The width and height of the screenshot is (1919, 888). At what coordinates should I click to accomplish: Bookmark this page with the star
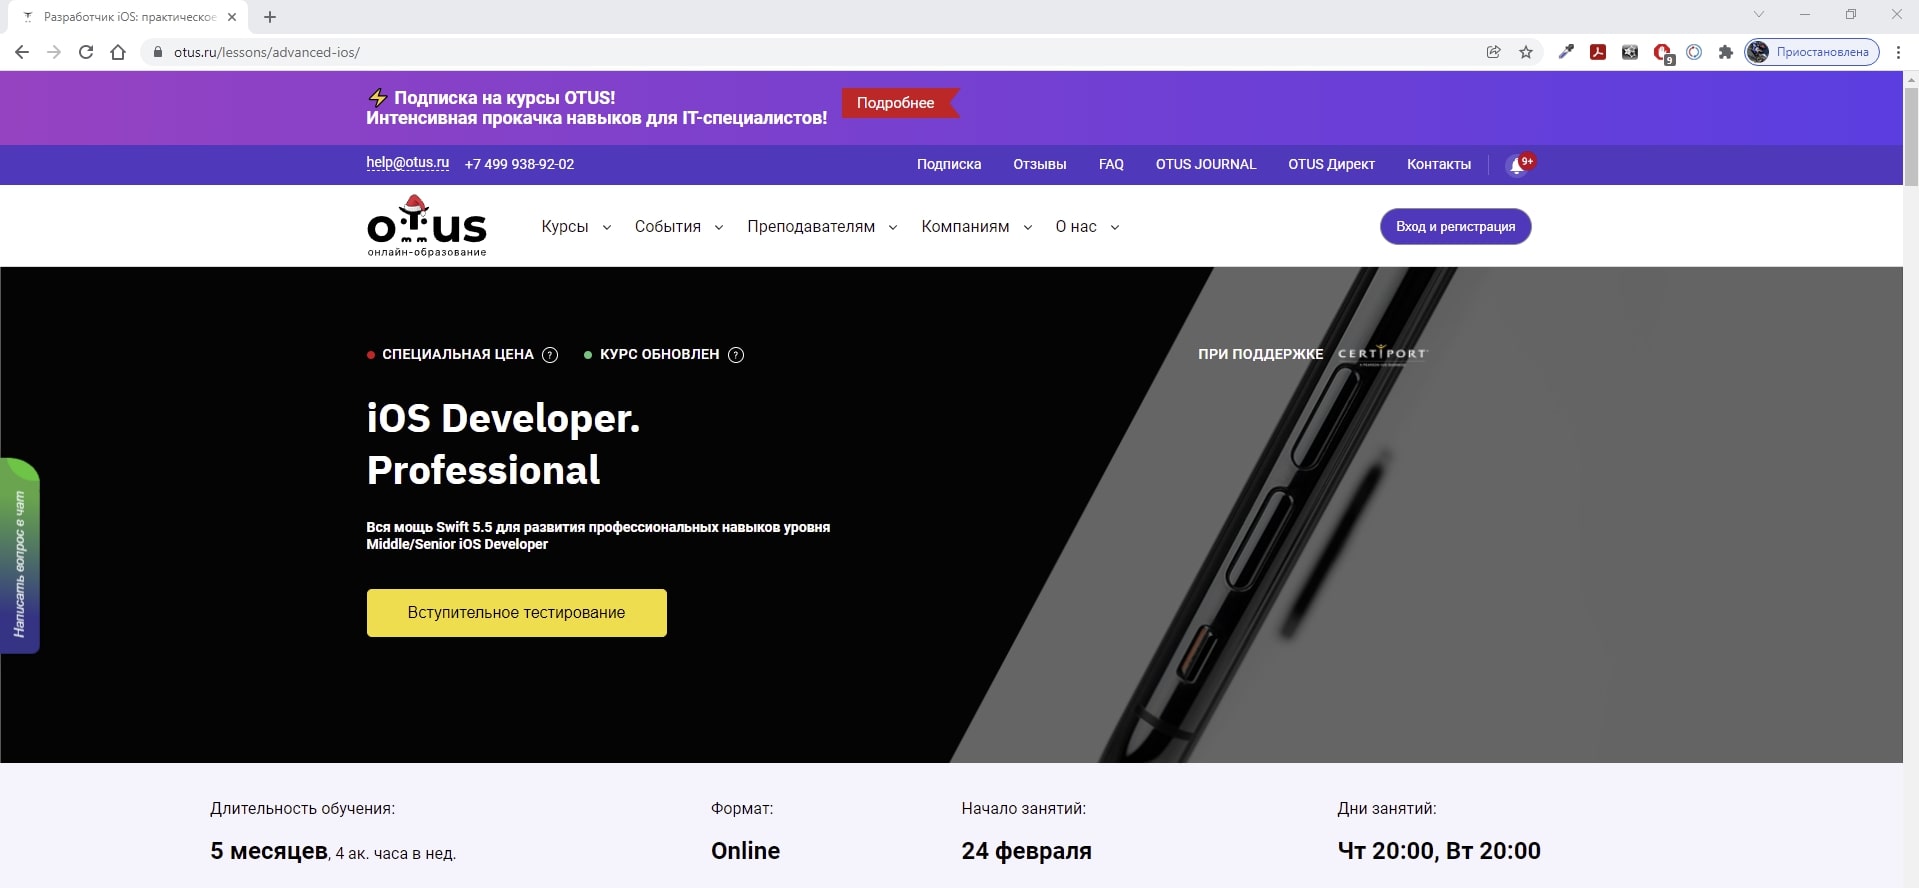coord(1526,52)
